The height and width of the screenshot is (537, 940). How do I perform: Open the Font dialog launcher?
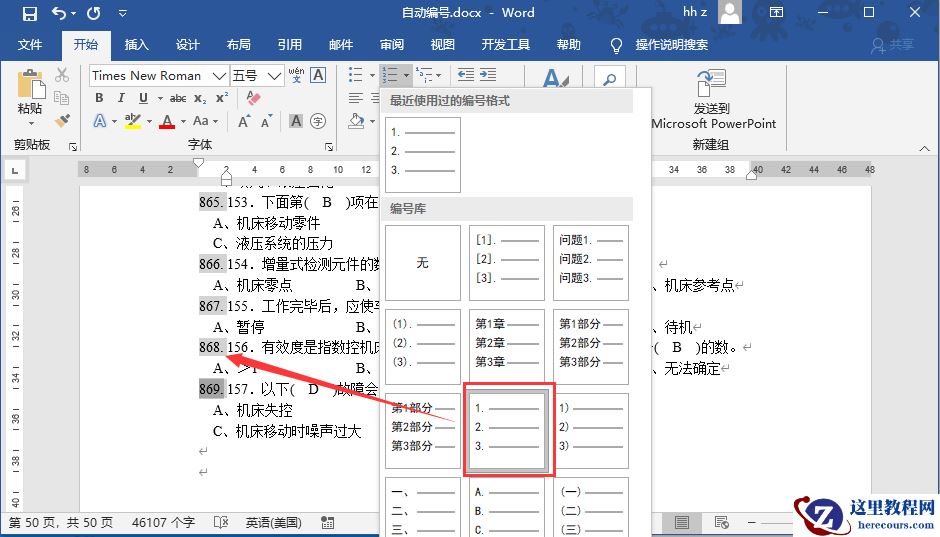[x=329, y=146]
